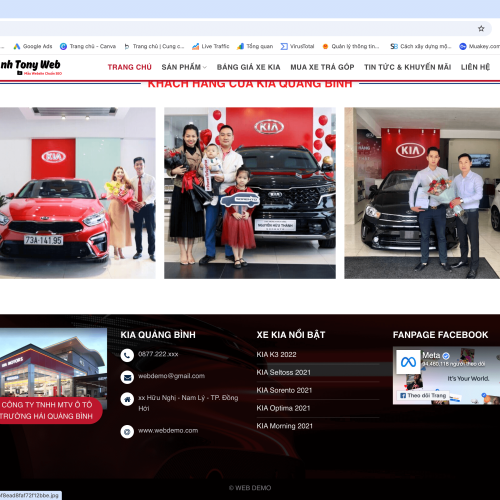Bookmark this page with the star icon

tap(481, 29)
